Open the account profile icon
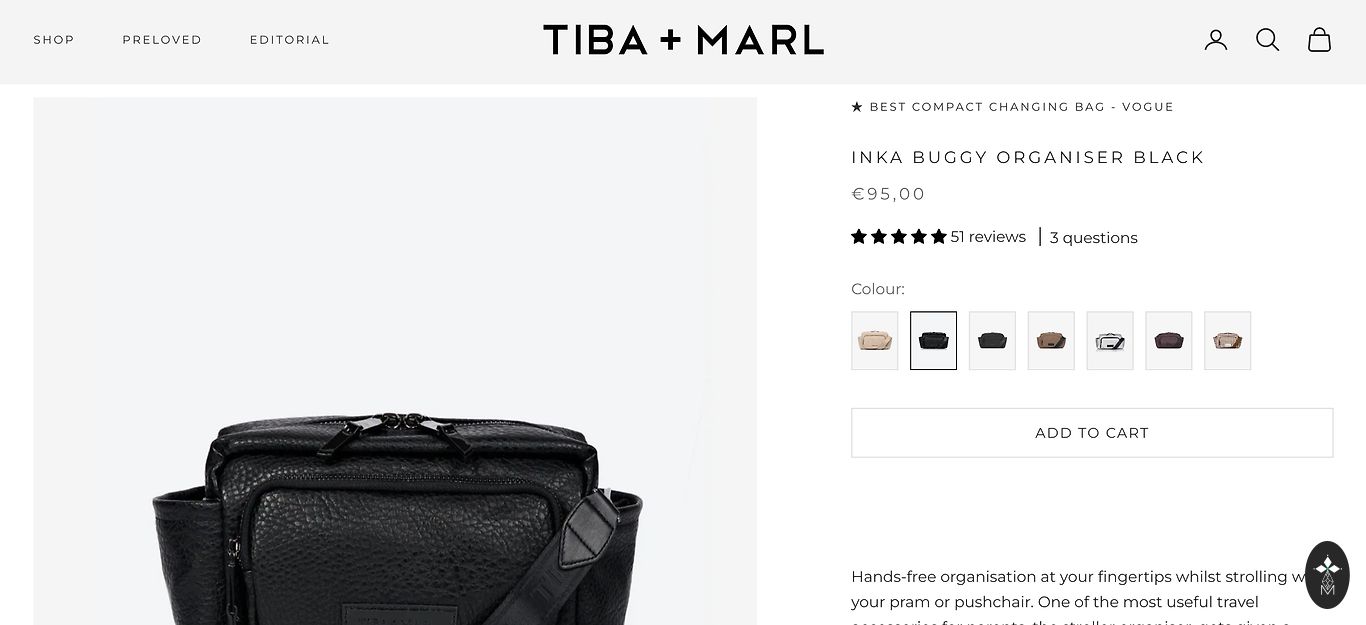The height and width of the screenshot is (625, 1366). 1216,40
